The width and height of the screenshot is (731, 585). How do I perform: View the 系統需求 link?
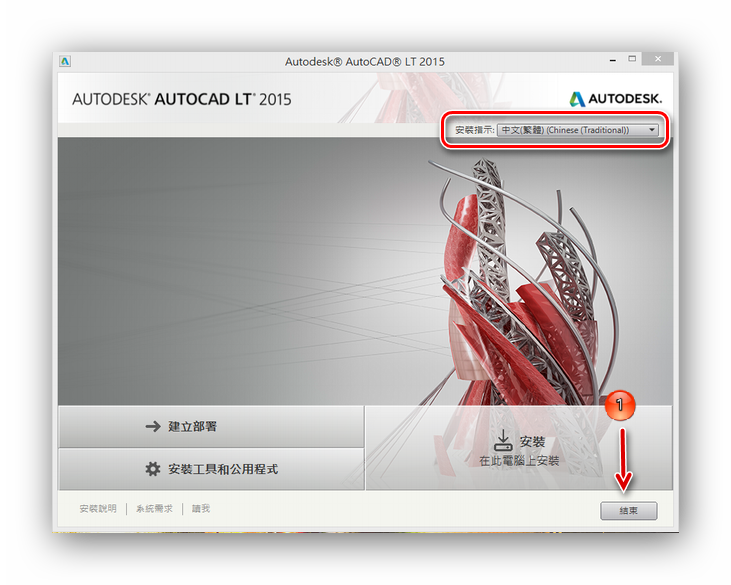(154, 509)
